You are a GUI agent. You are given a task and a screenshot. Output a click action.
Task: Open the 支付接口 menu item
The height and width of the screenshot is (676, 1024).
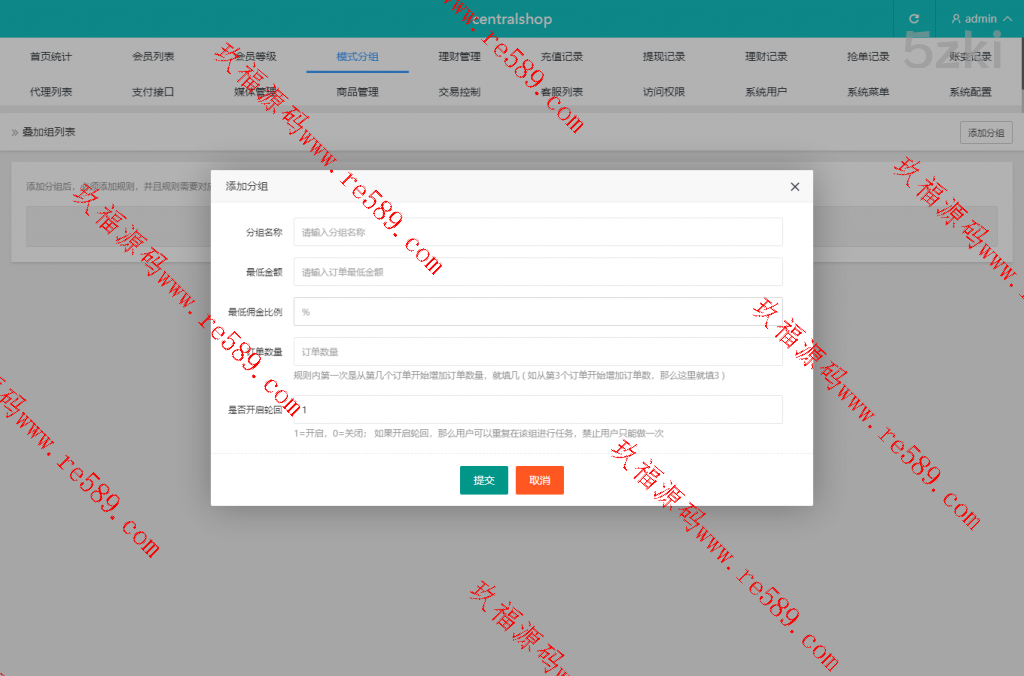(153, 92)
